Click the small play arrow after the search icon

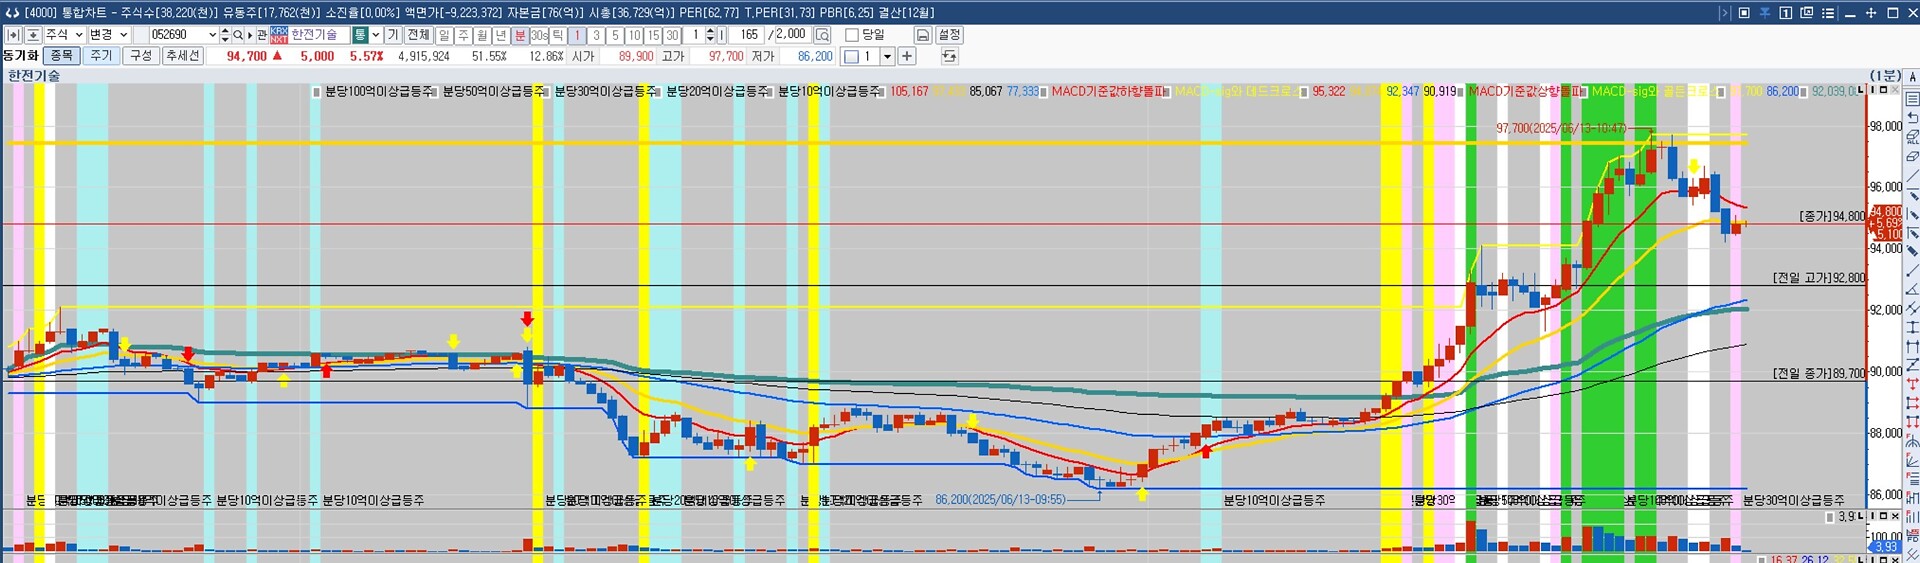click(x=250, y=35)
